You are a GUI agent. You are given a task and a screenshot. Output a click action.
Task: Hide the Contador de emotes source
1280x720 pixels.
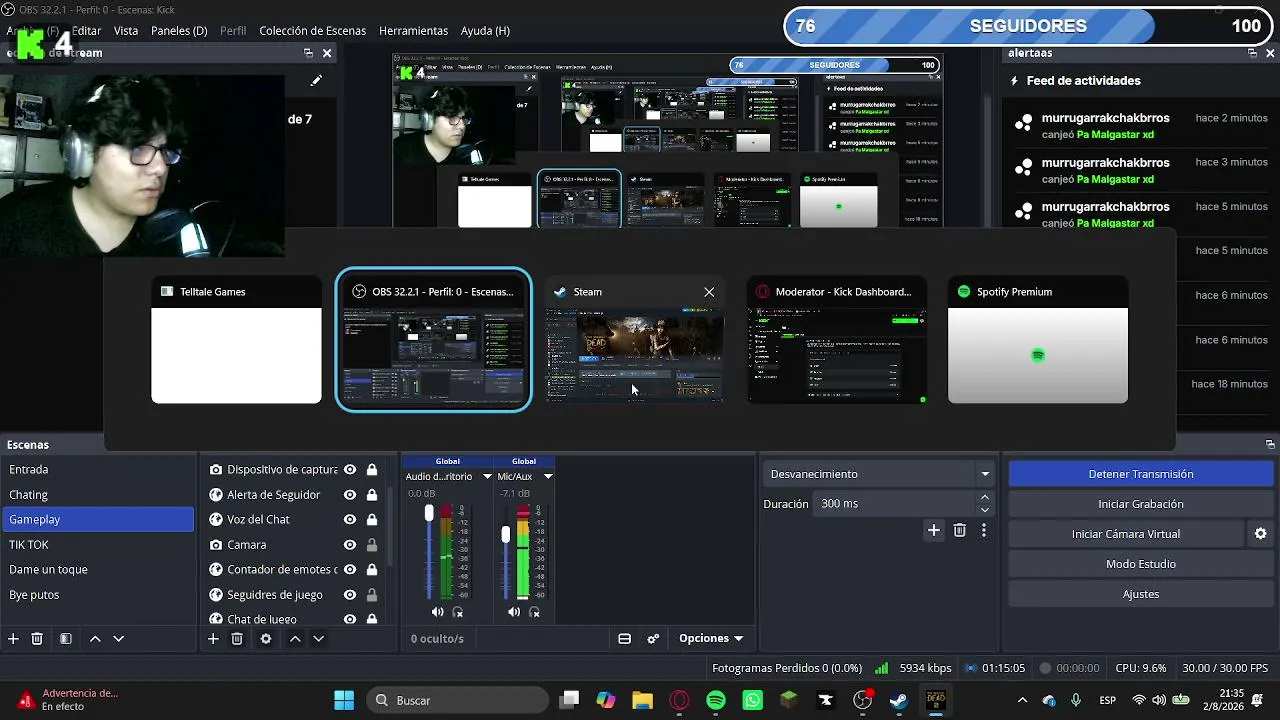pyautogui.click(x=350, y=570)
